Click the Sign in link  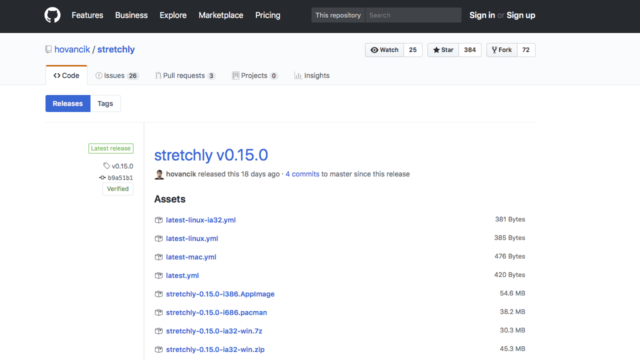click(x=482, y=16)
